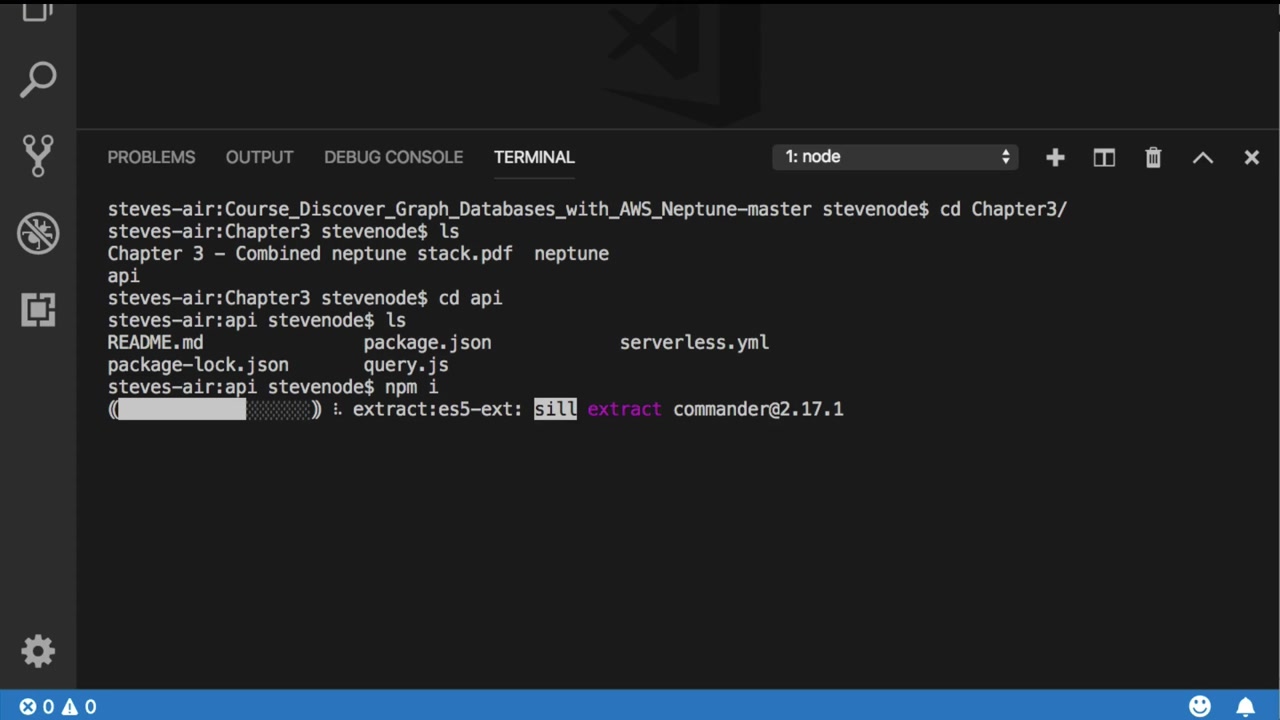Show errors count in status bar
Screen dimensions: 1280x720
point(37,706)
